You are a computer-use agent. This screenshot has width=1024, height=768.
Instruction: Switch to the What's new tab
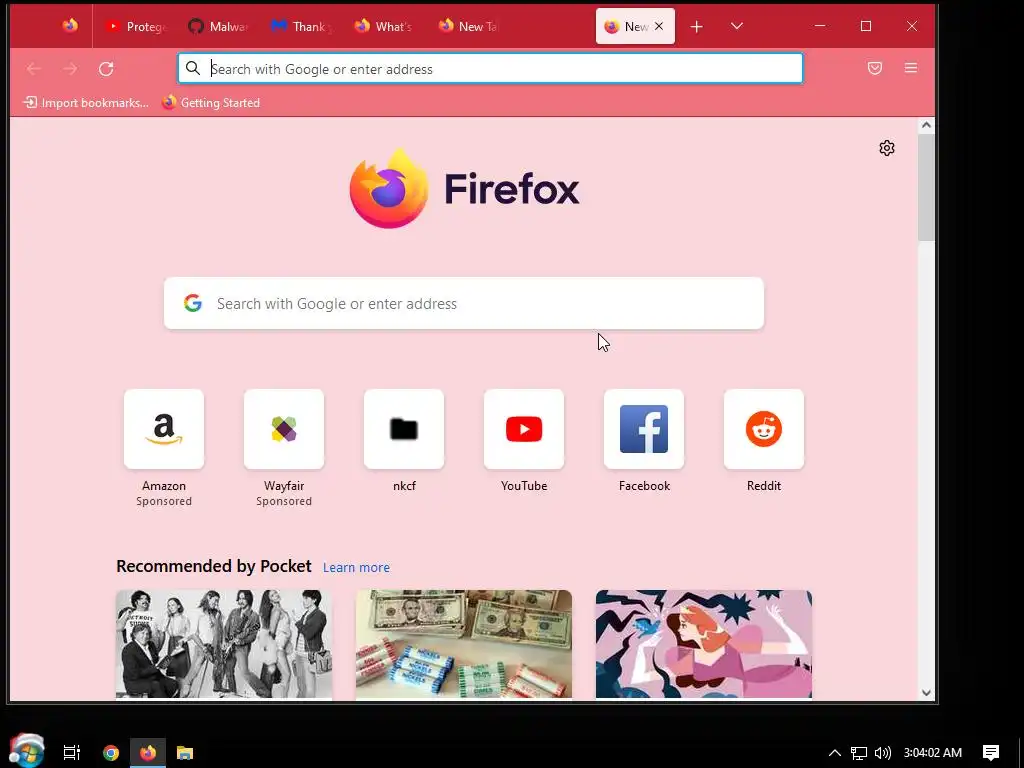click(384, 27)
